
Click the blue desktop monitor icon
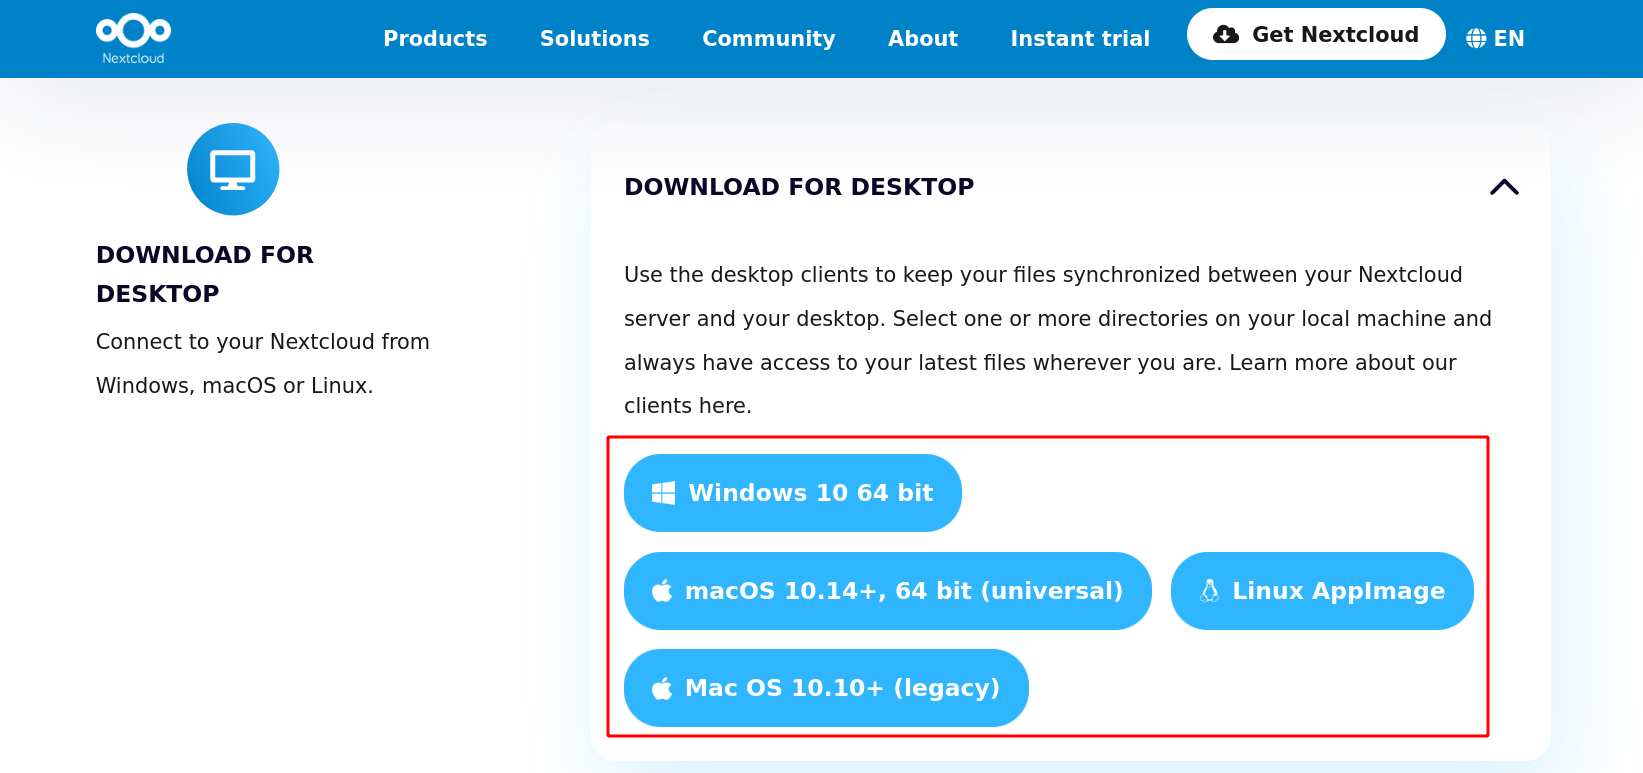[x=233, y=169]
